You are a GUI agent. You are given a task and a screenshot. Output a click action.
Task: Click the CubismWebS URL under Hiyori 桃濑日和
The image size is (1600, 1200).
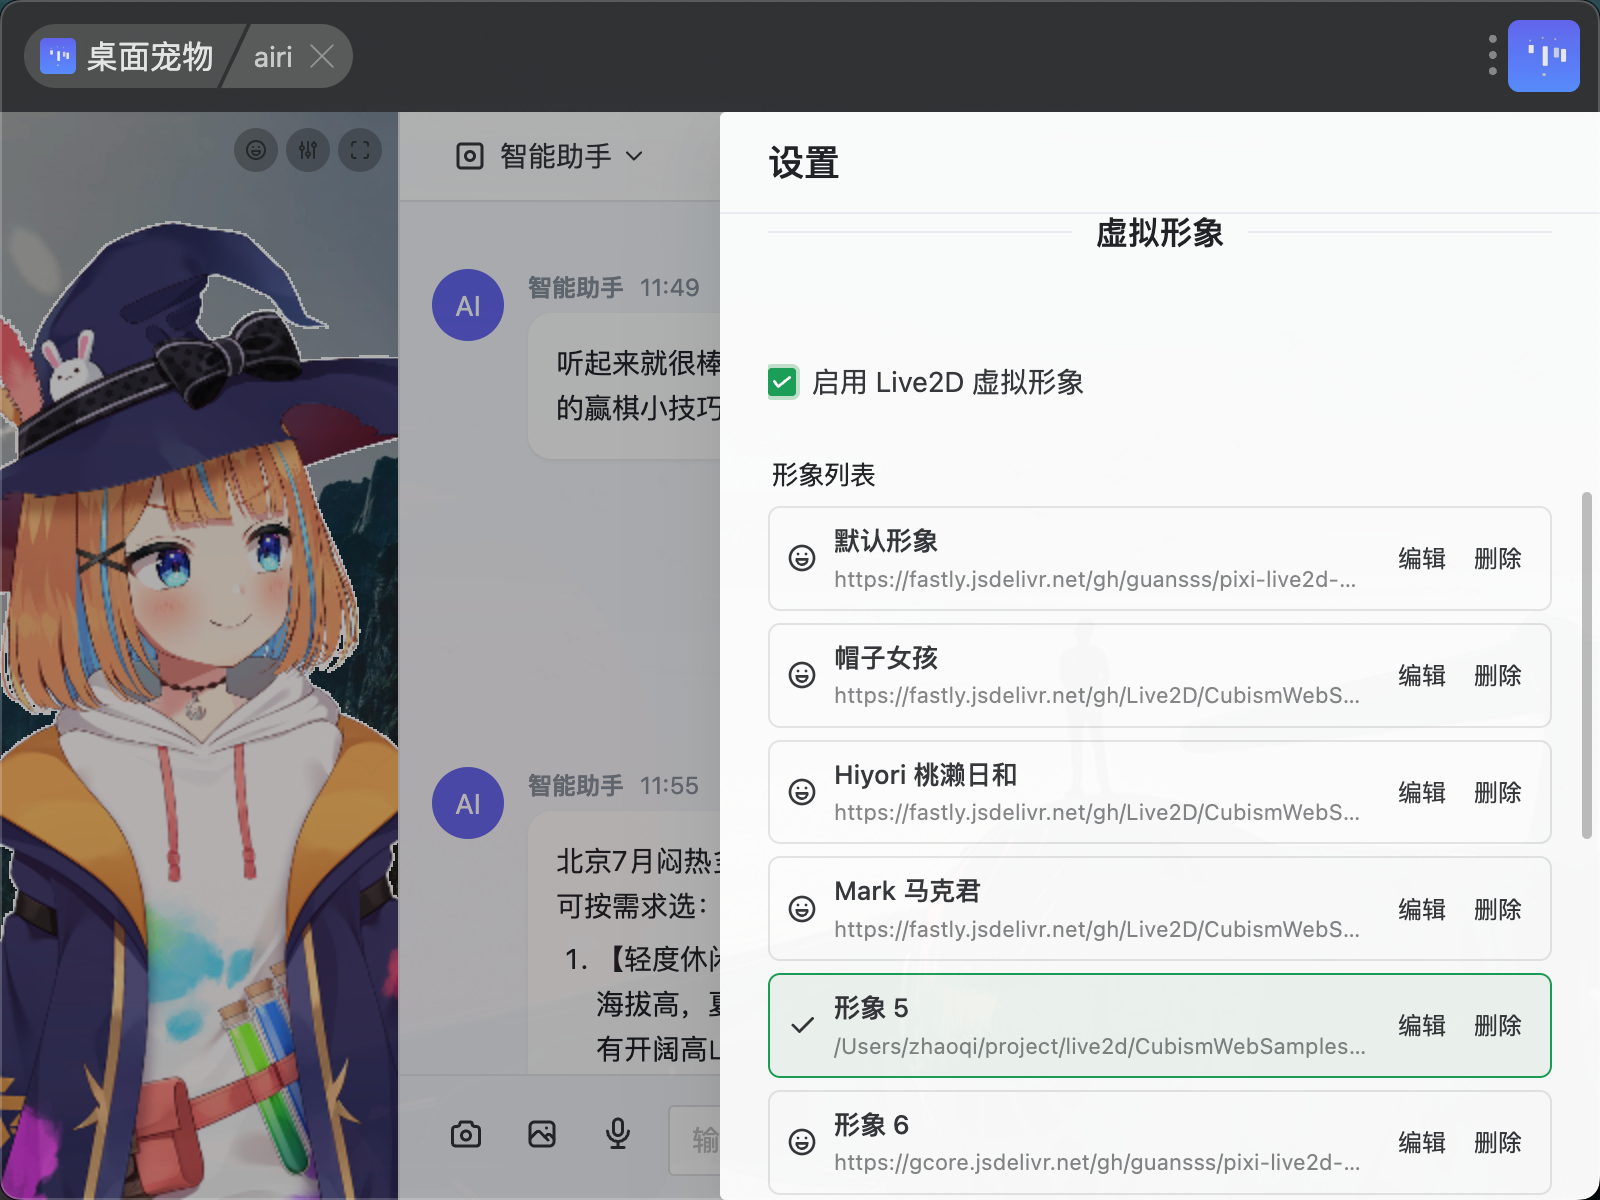(x=1097, y=812)
